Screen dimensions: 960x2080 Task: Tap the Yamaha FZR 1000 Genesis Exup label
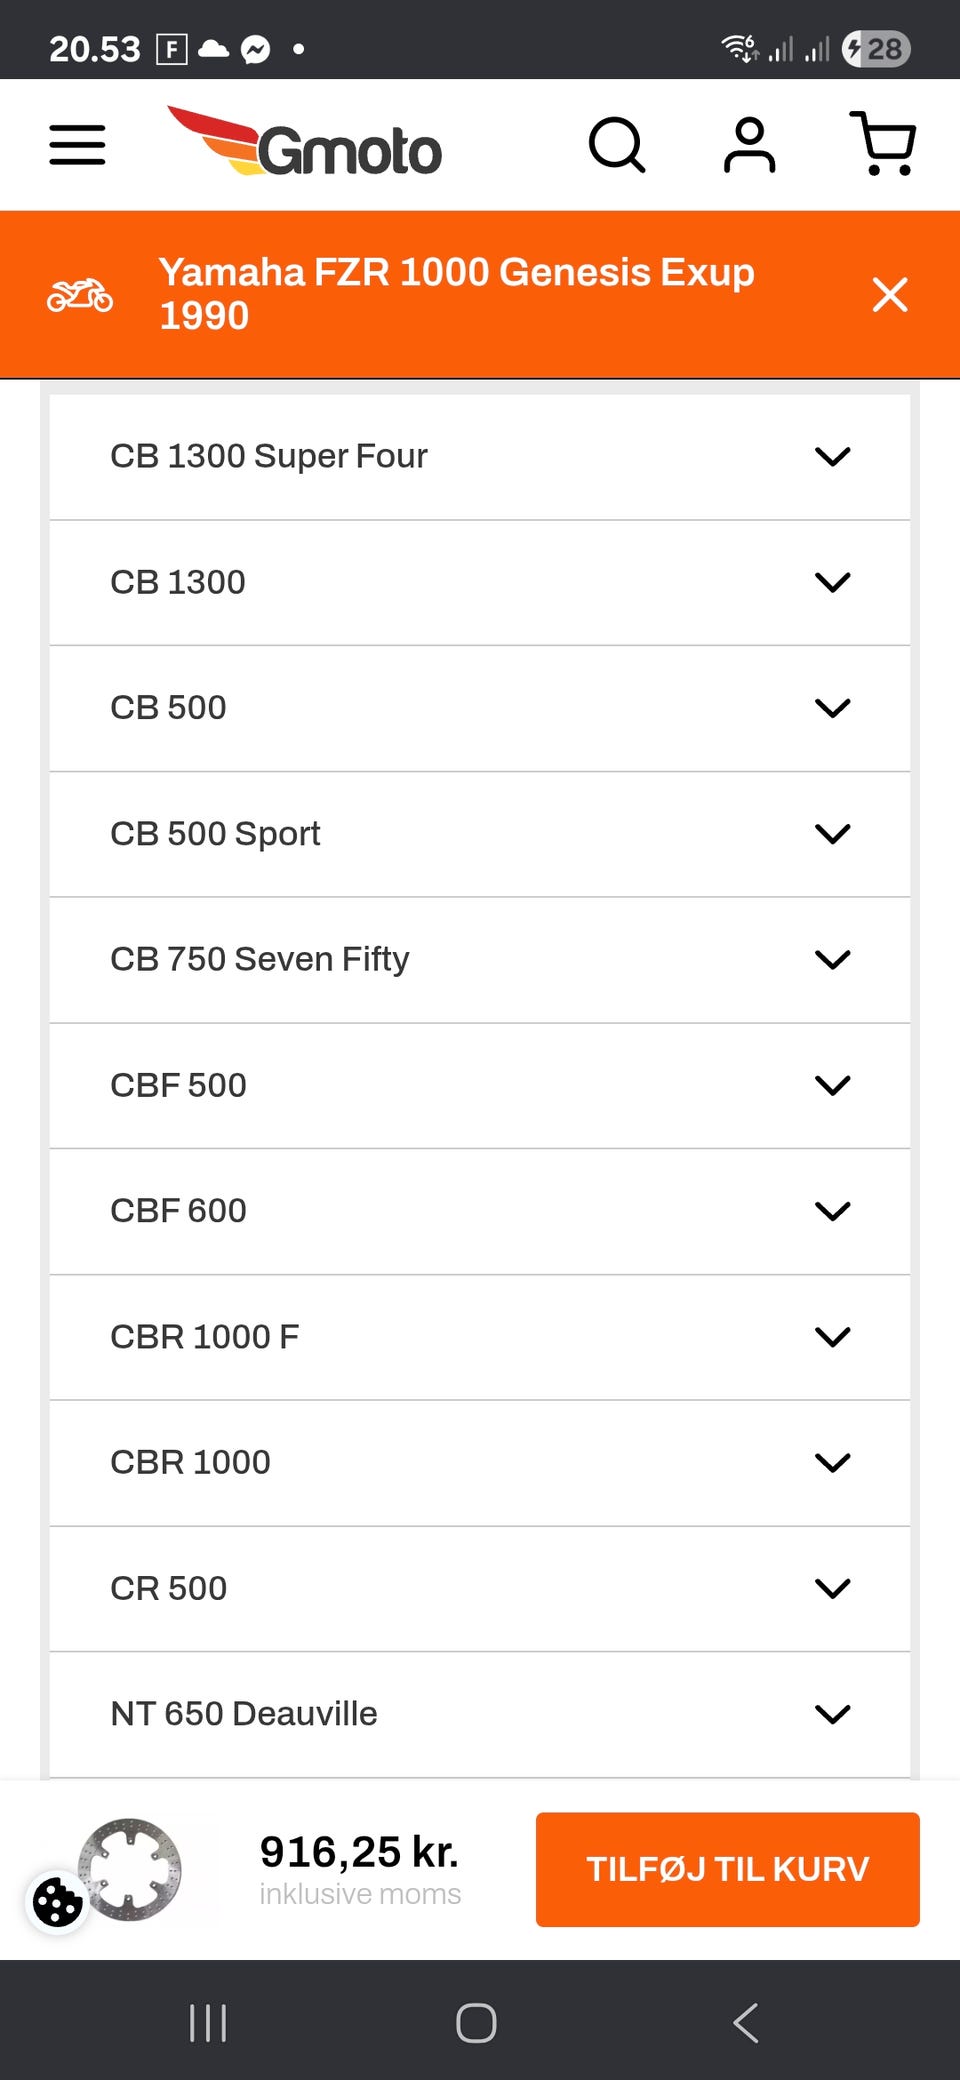(456, 294)
